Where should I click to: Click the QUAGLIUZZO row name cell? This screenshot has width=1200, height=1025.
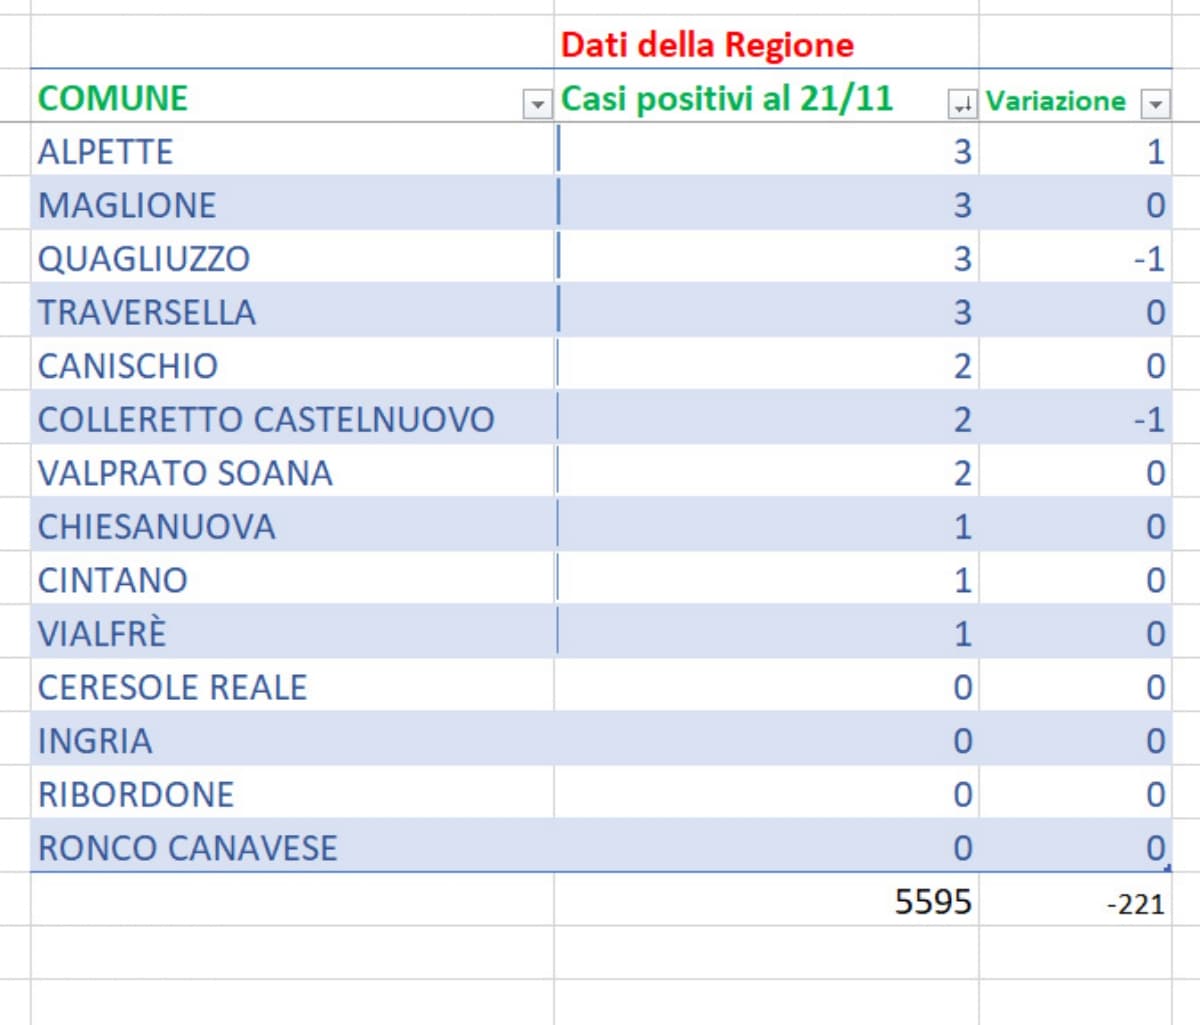(144, 259)
